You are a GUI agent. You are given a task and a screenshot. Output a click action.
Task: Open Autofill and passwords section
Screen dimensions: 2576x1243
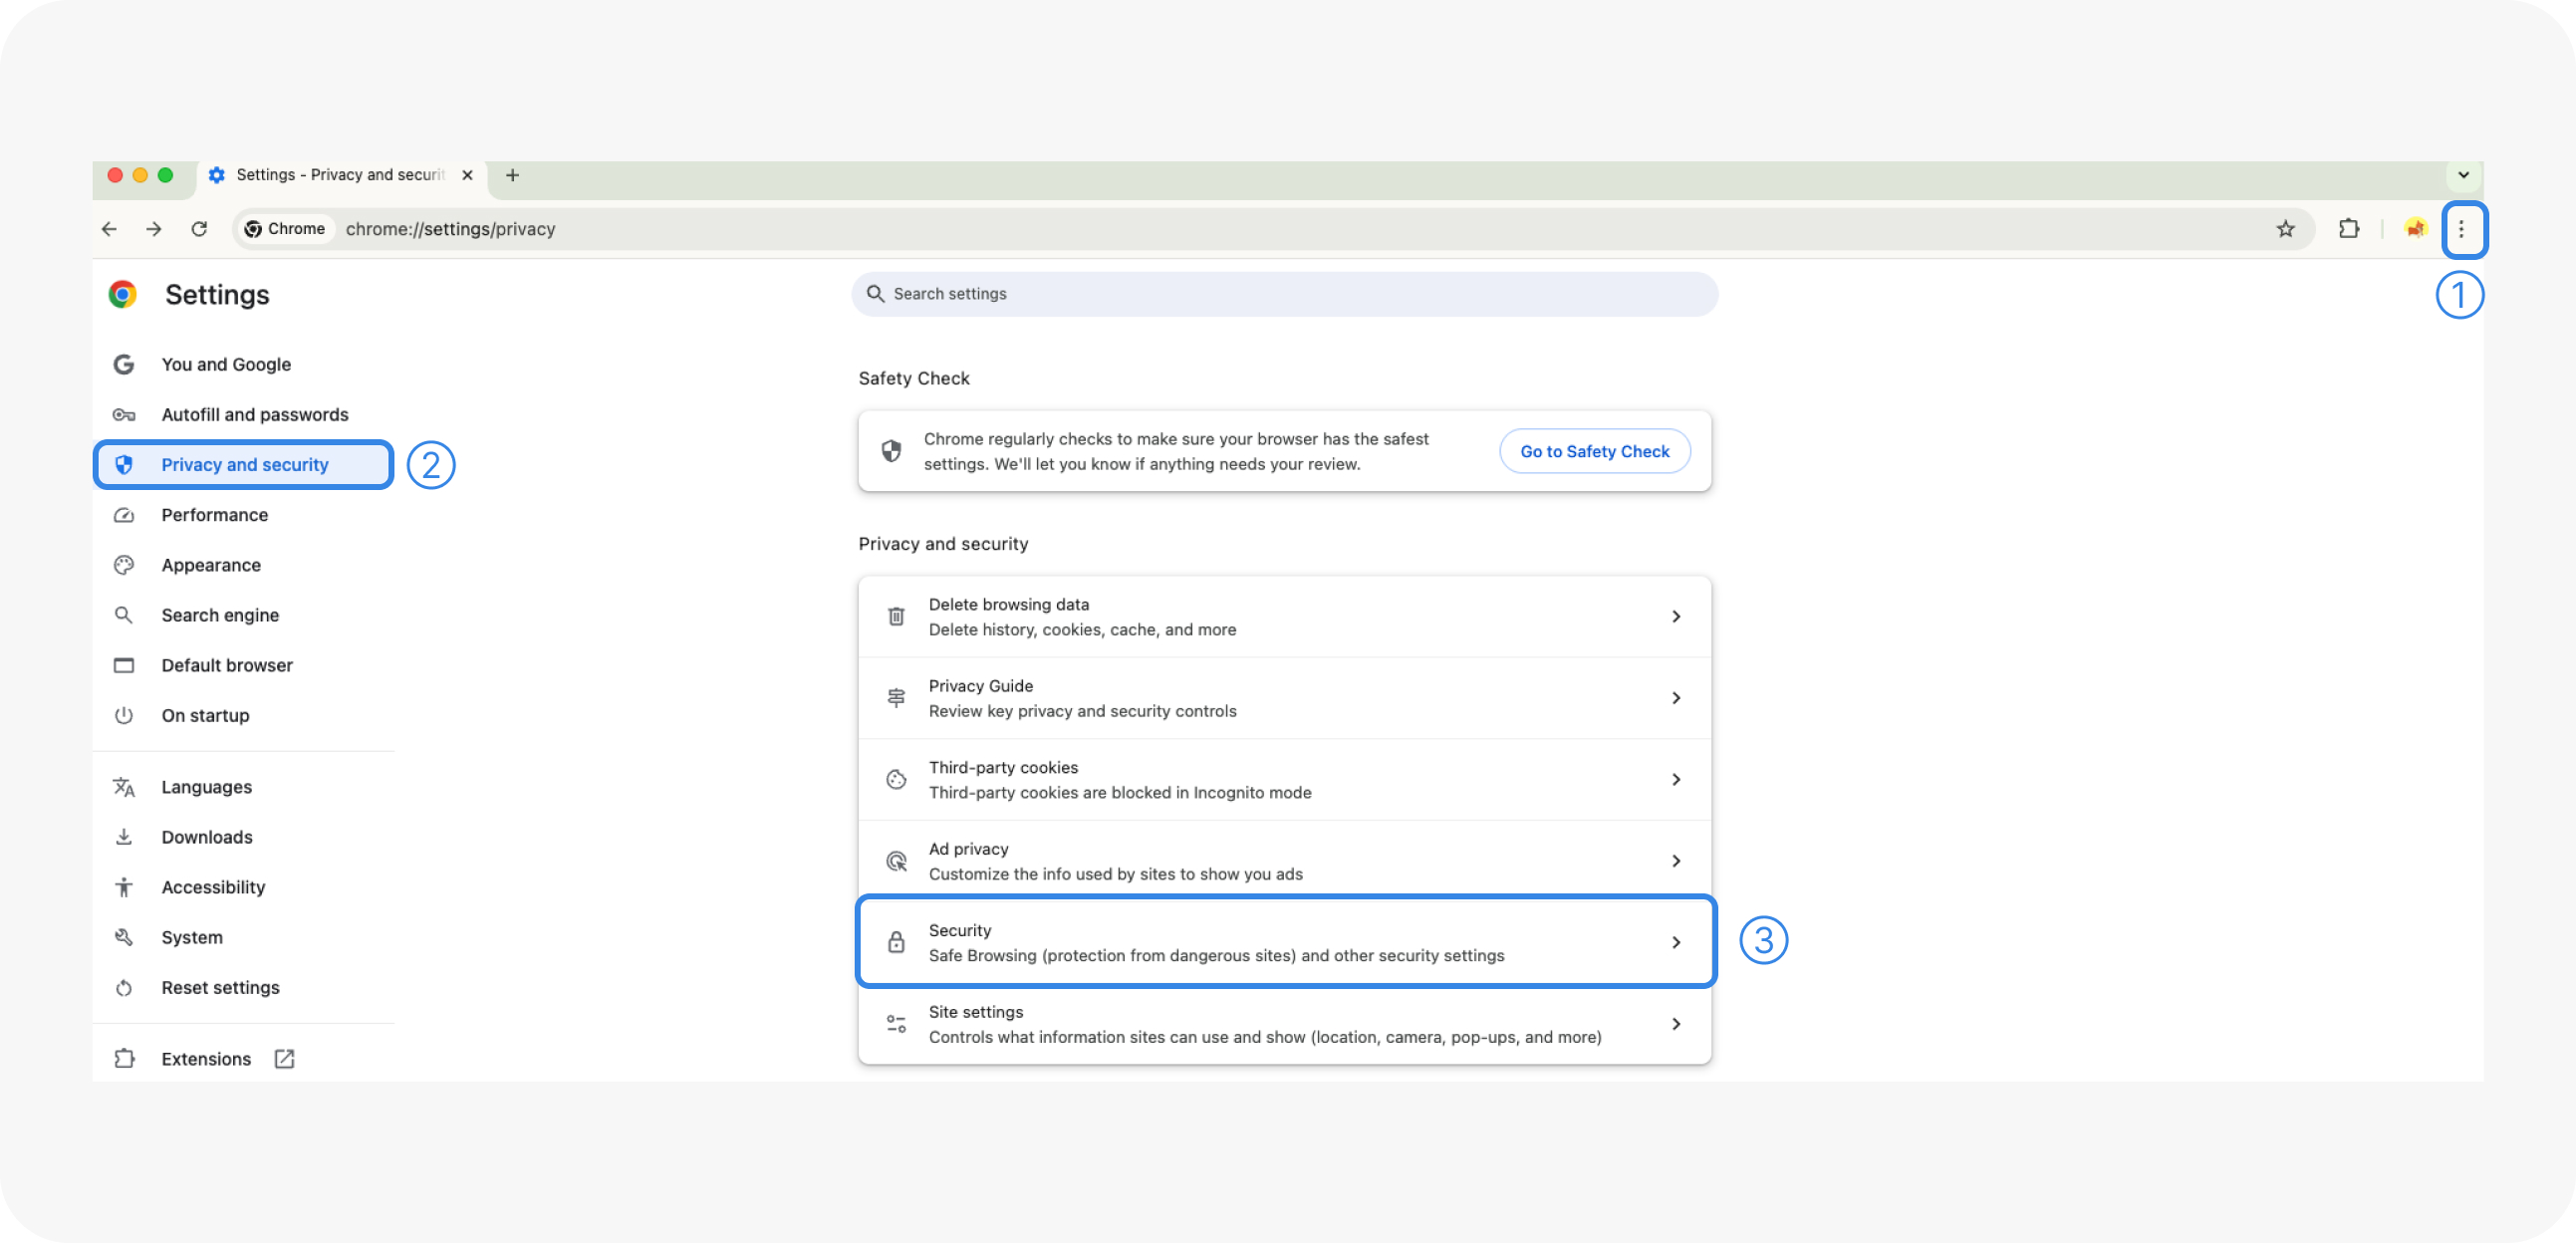click(x=254, y=415)
